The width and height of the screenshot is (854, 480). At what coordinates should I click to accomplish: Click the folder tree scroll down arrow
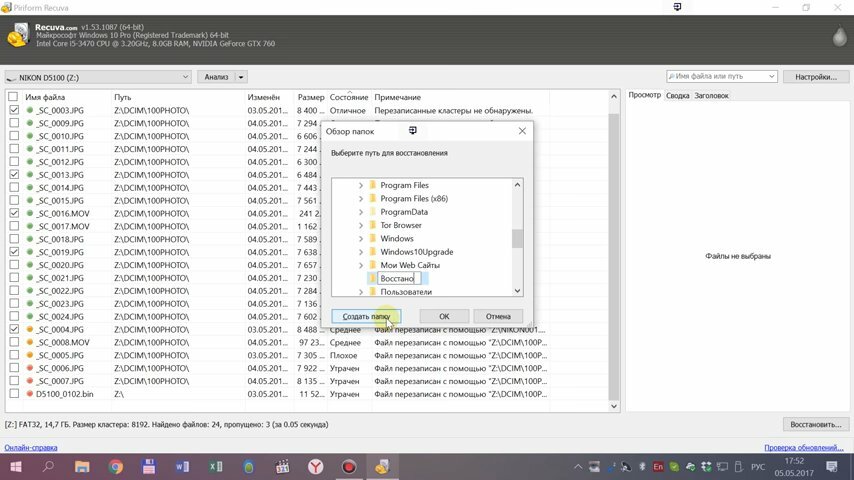tap(517, 291)
